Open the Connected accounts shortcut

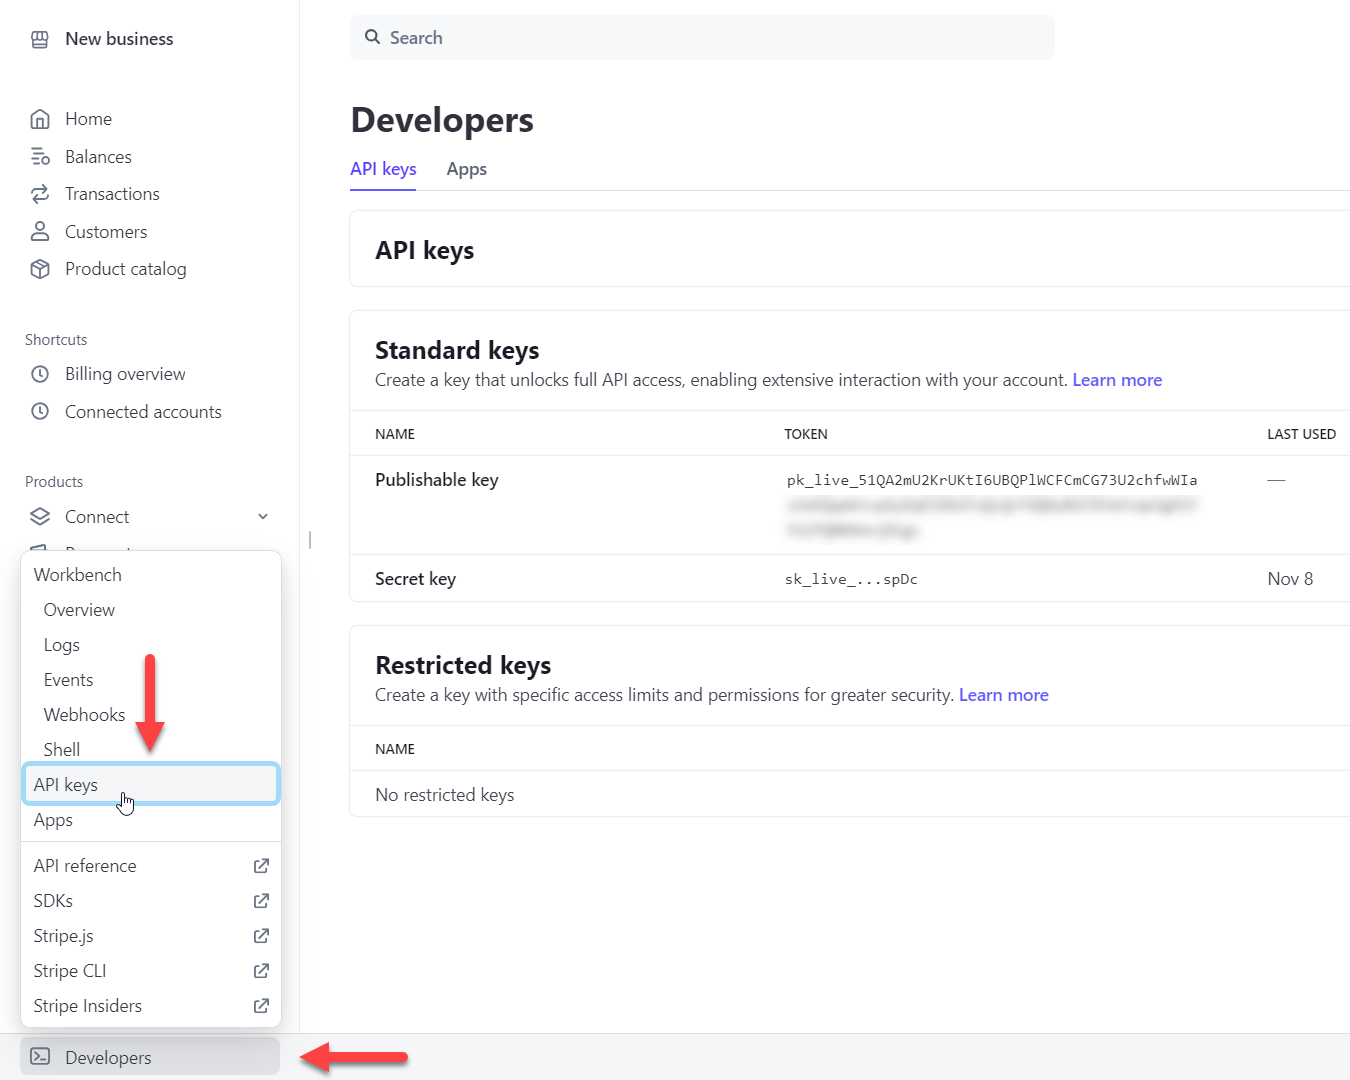pyautogui.click(x=143, y=412)
